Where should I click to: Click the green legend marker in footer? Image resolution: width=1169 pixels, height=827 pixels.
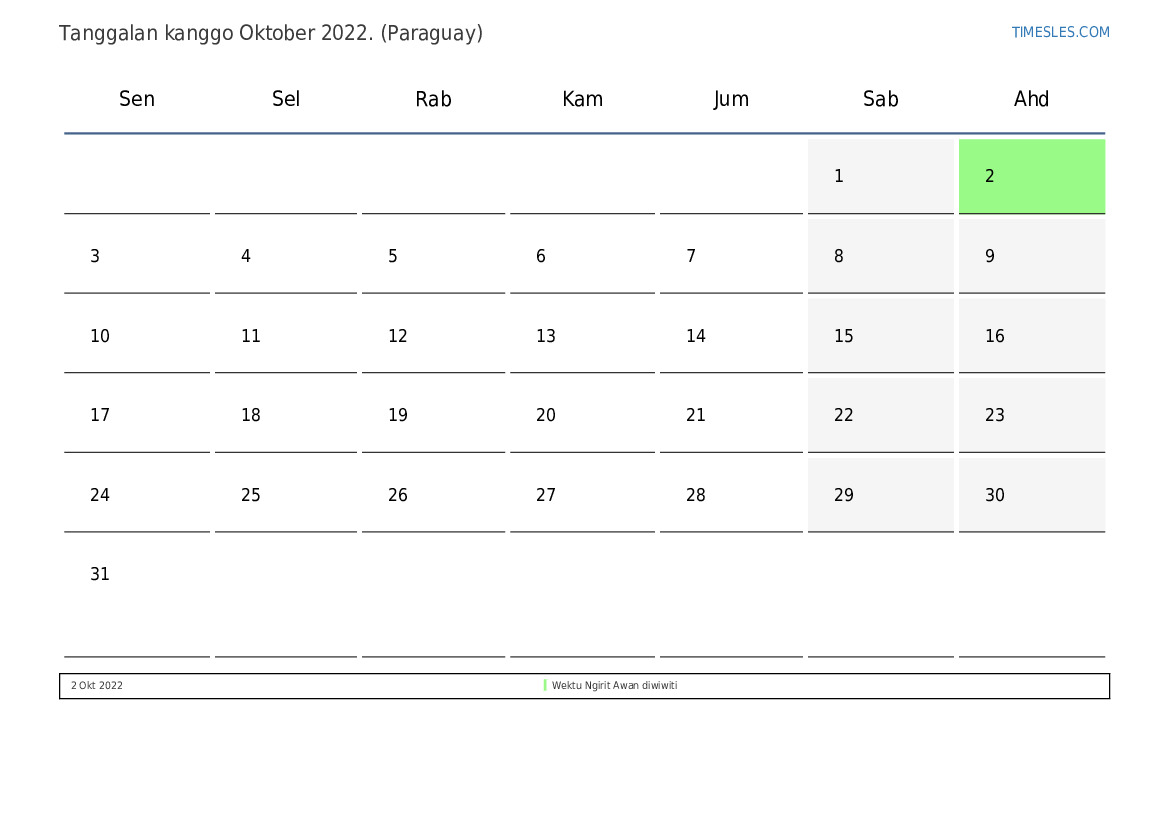click(545, 686)
